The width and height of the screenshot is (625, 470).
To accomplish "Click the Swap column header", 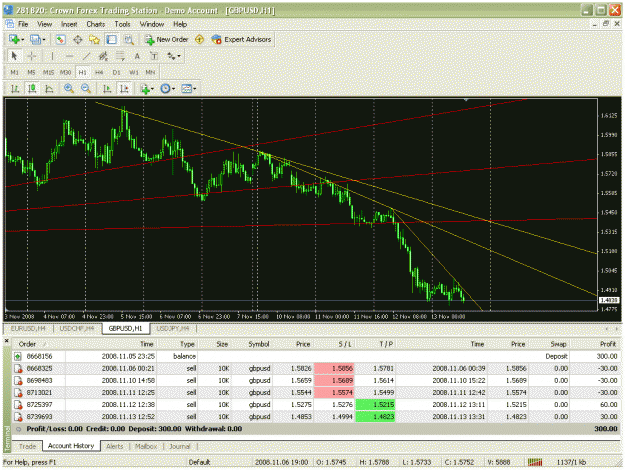I will point(549,344).
